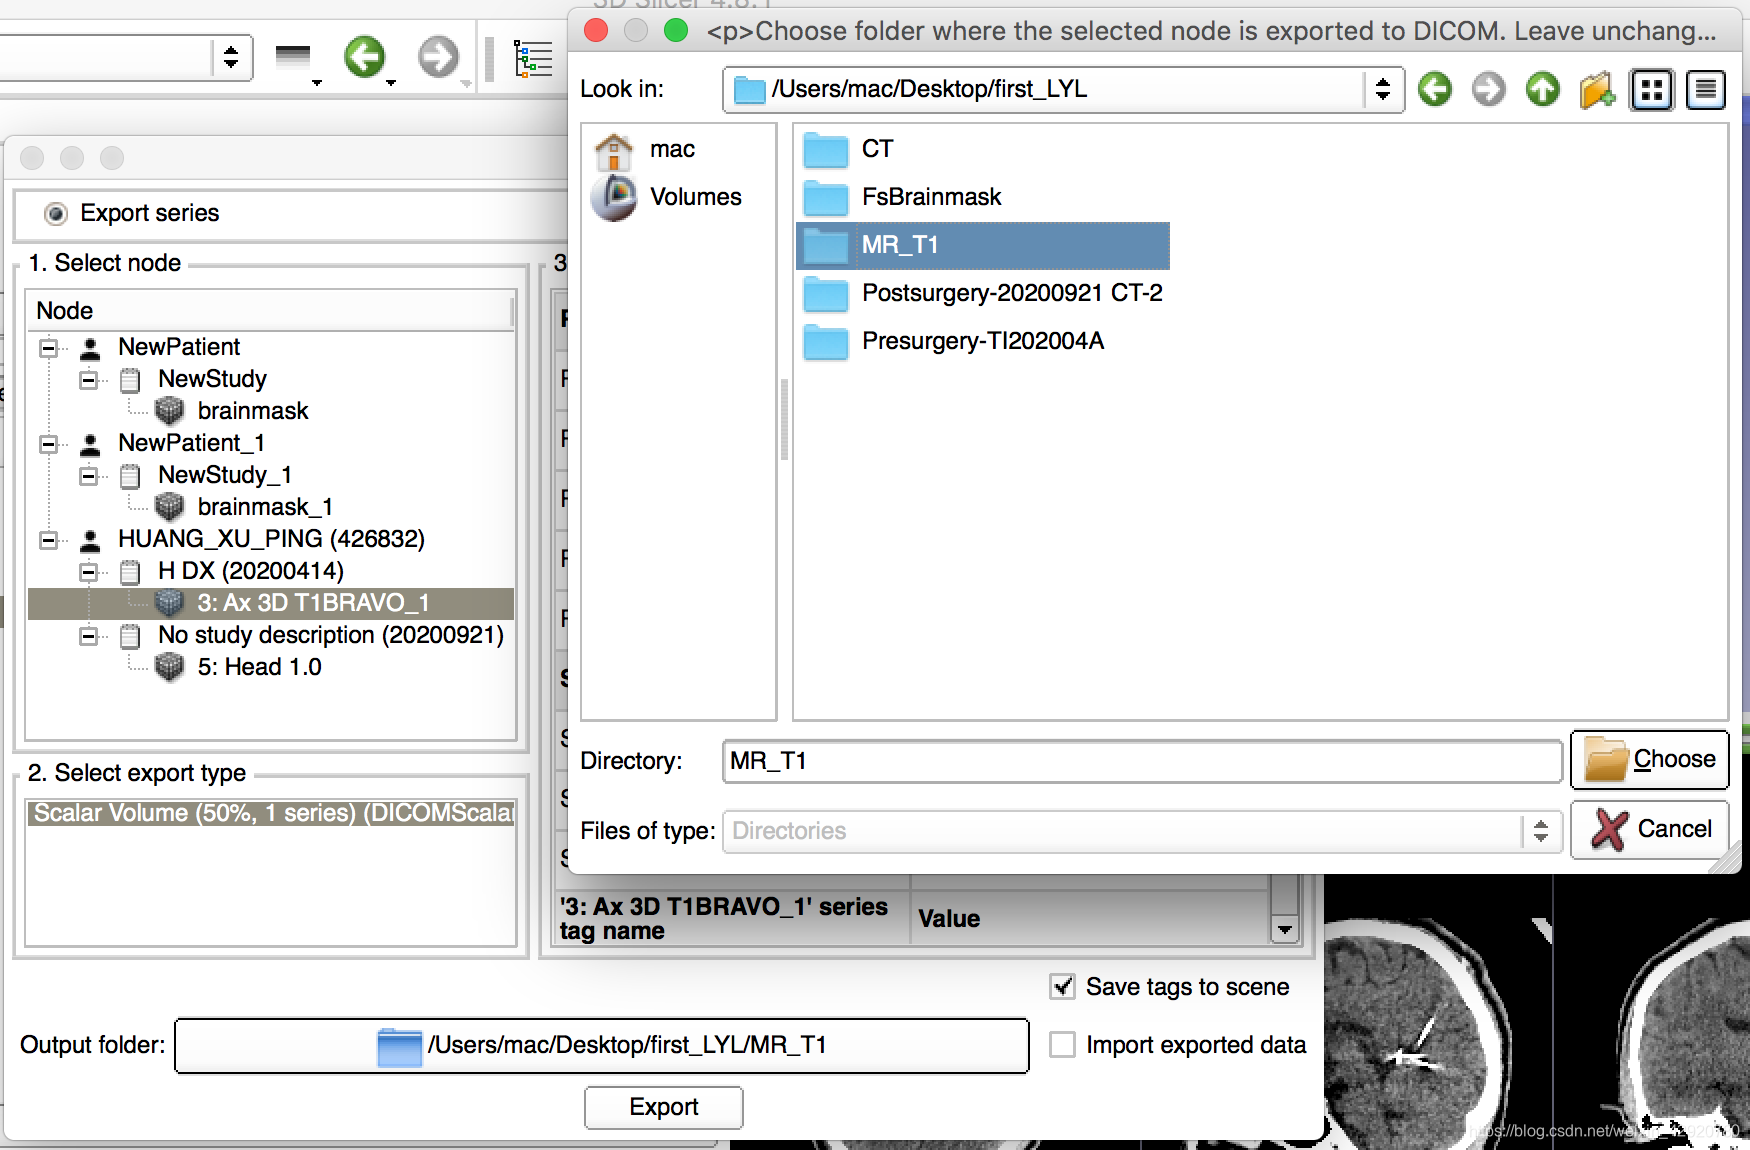1750x1150 pixels.
Task: Collapse NewStudy tree node
Action: click(88, 380)
